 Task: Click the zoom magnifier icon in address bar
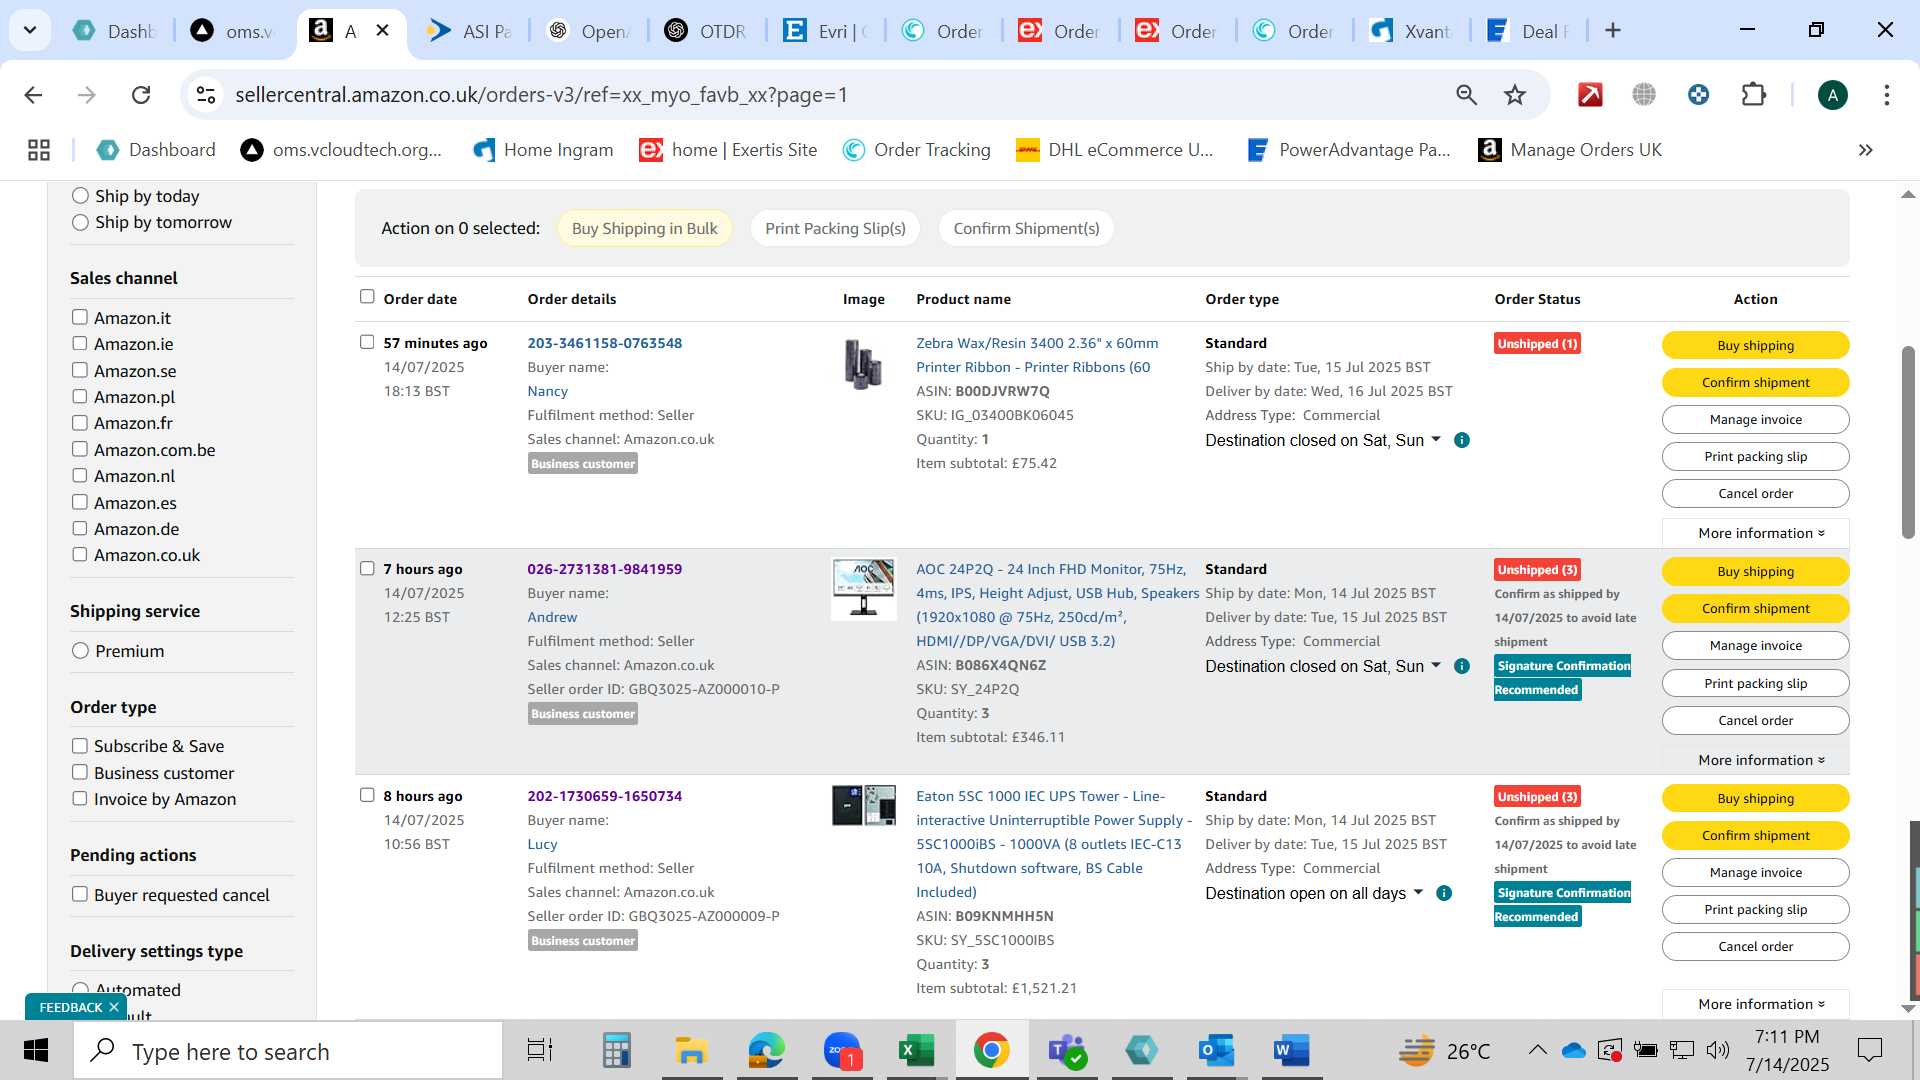[x=1466, y=95]
